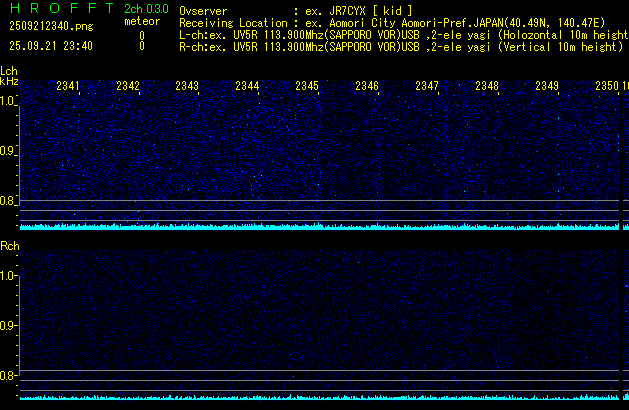This screenshot has width=629, height=410.
Task: Select the 25.09.21 23:40 timestamp
Action: coord(50,46)
